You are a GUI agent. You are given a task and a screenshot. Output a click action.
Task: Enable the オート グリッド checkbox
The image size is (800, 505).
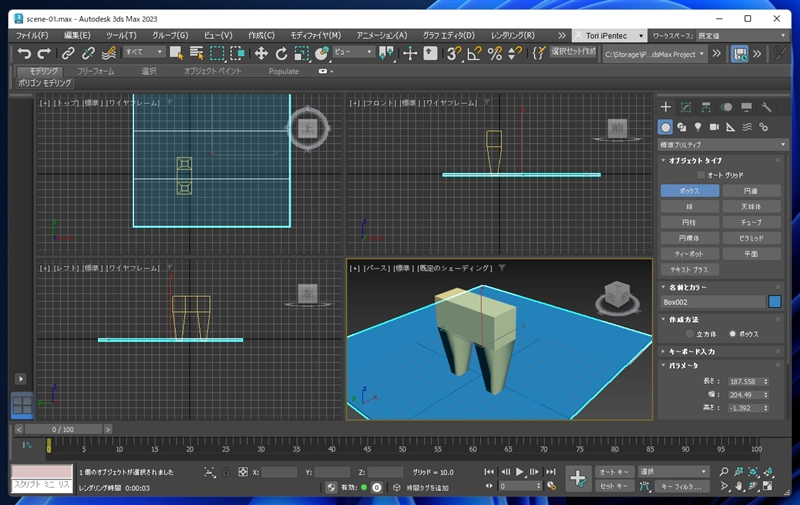click(701, 175)
